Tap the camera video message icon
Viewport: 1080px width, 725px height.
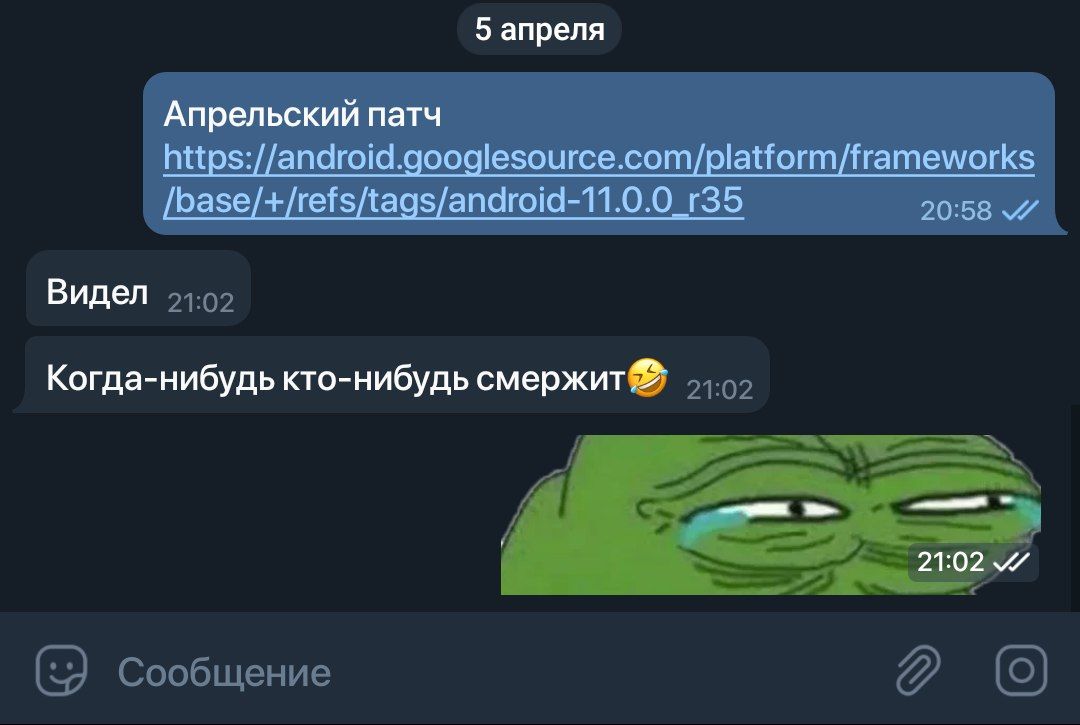(1021, 671)
